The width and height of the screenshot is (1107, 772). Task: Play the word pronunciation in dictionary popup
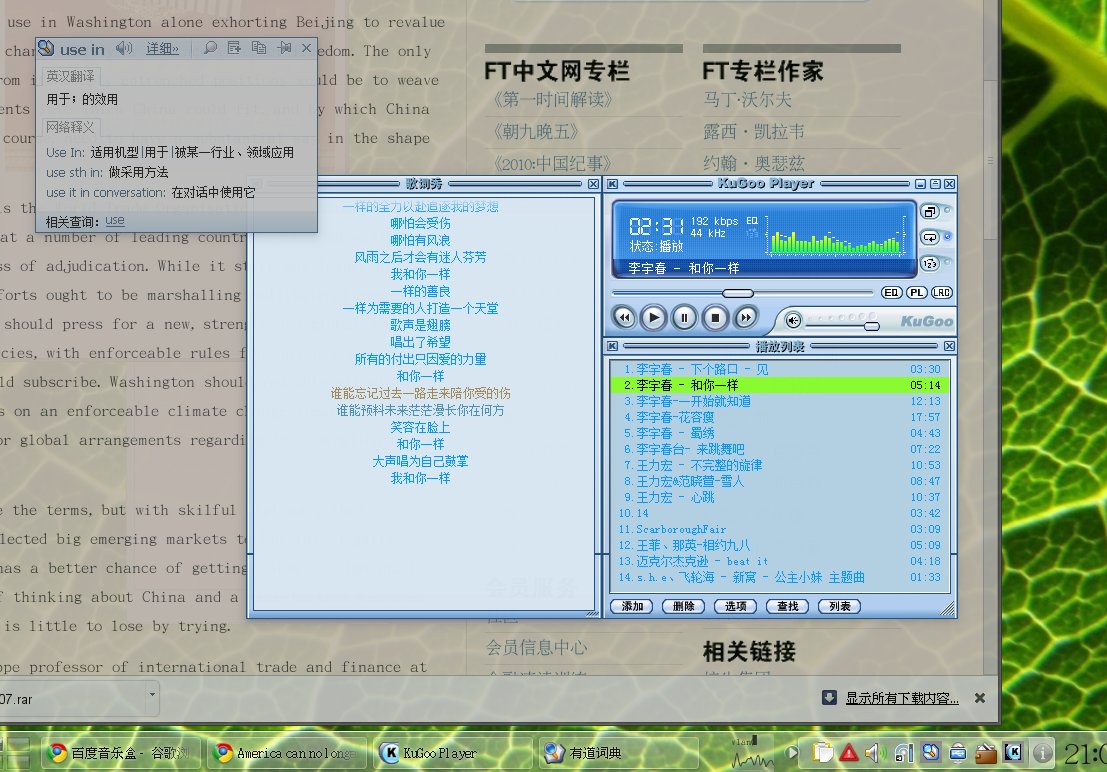click(x=124, y=48)
